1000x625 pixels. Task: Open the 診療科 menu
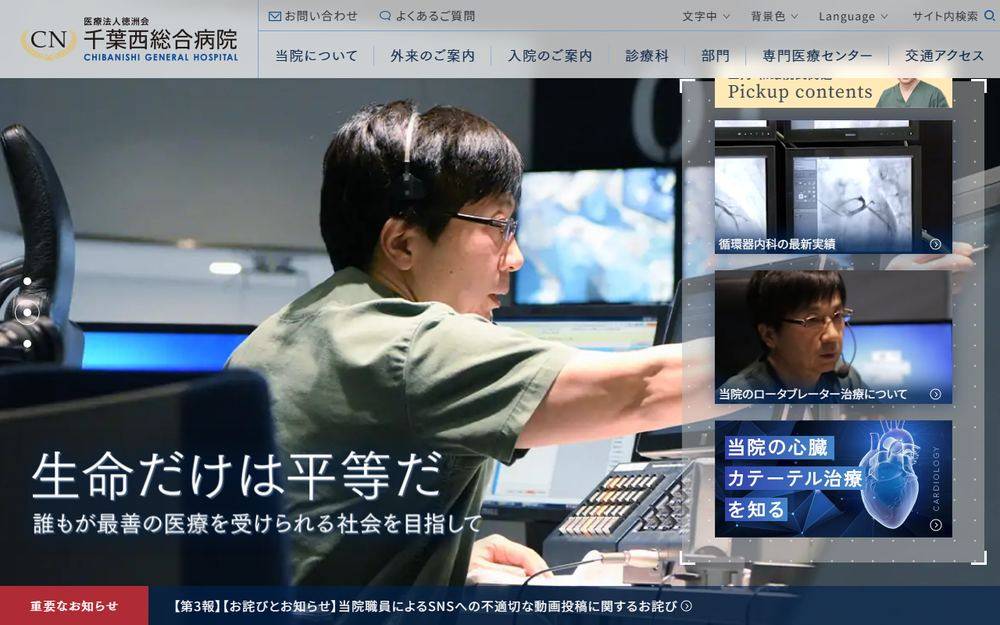(x=647, y=56)
